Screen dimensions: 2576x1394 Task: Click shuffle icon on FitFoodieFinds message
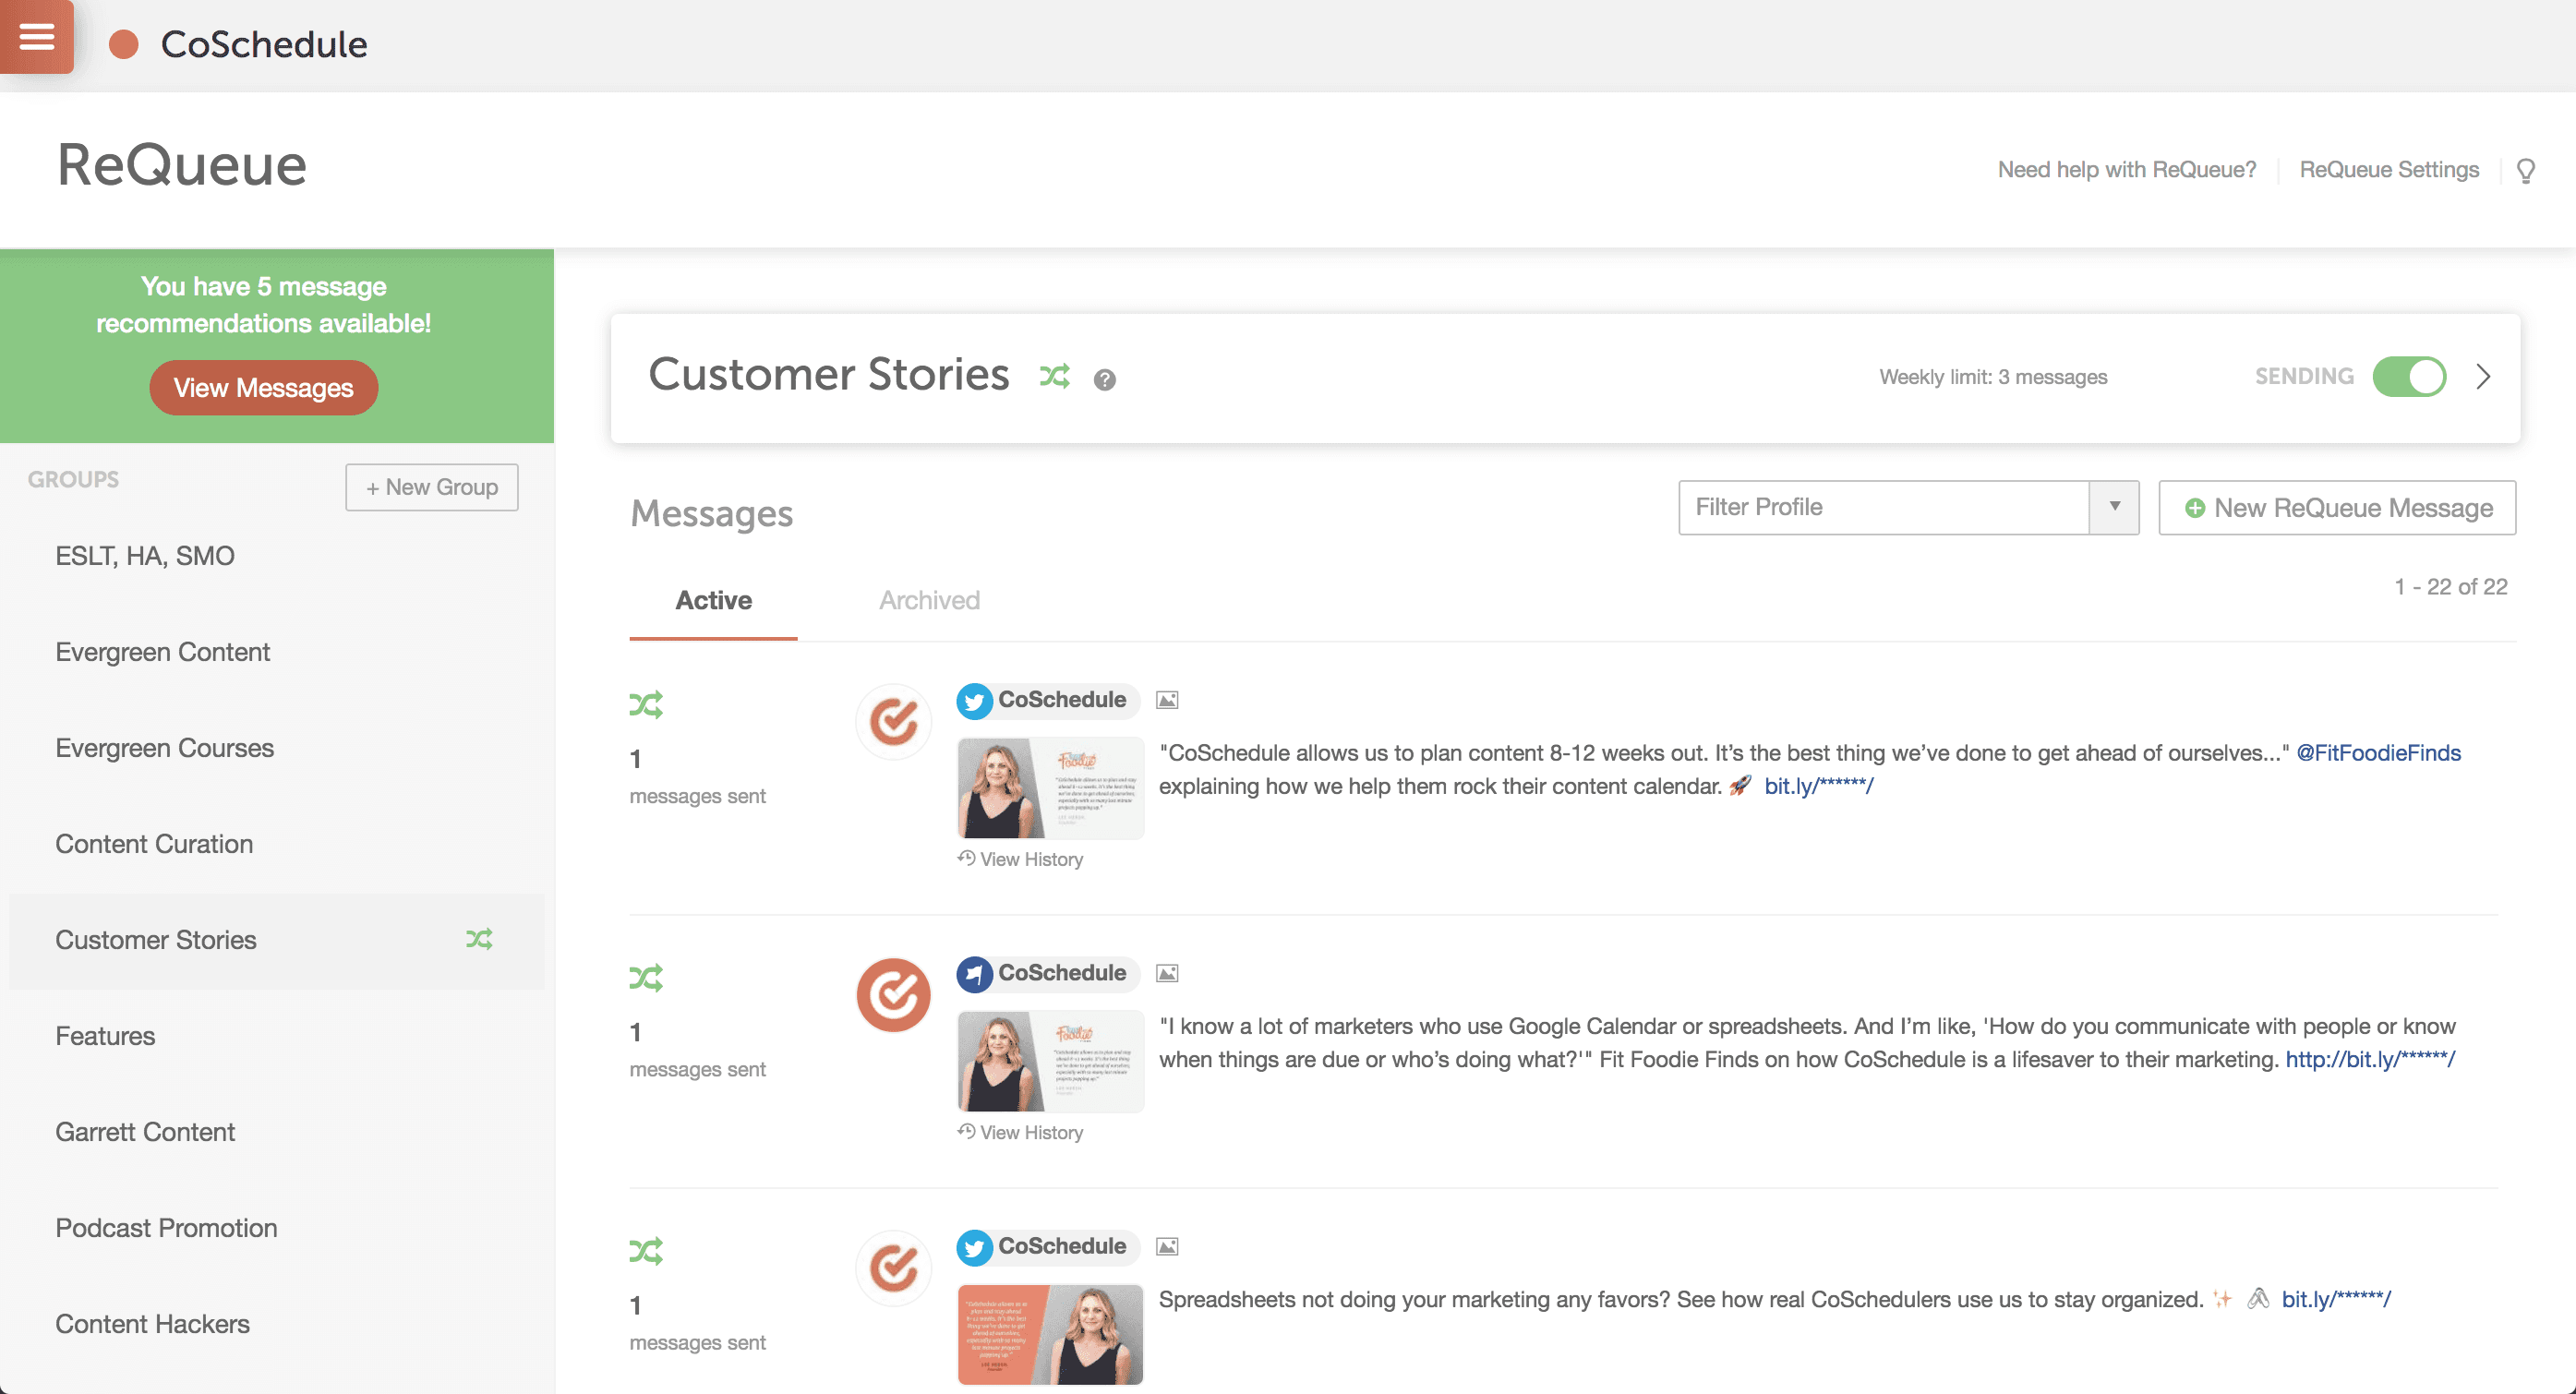point(646,704)
